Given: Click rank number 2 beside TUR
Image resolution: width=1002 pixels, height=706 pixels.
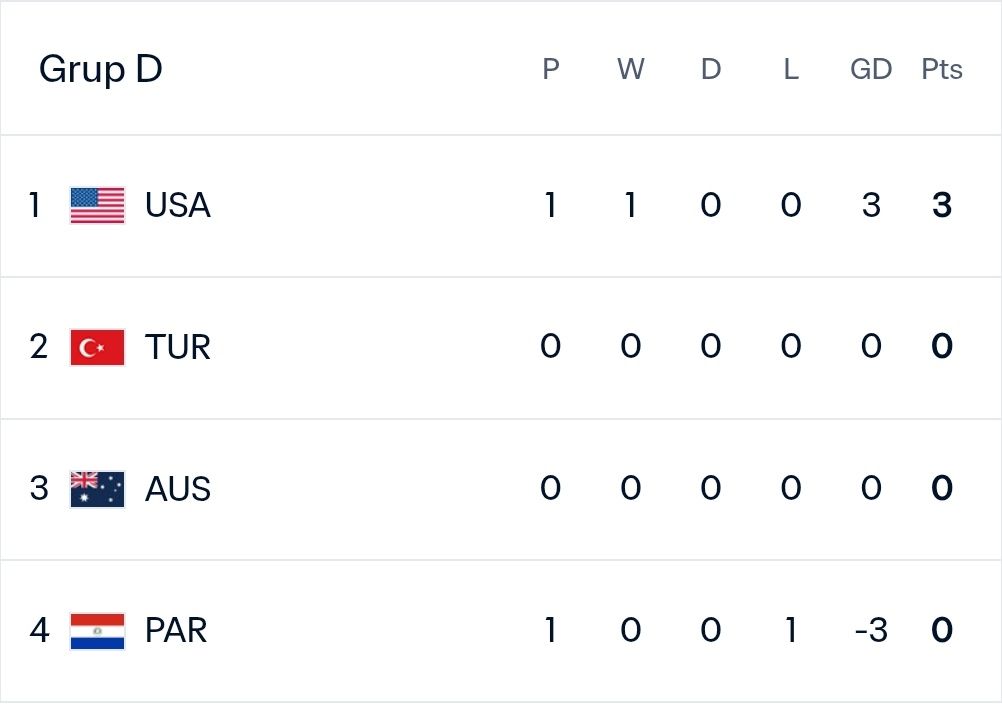Looking at the screenshot, I should pos(38,347).
